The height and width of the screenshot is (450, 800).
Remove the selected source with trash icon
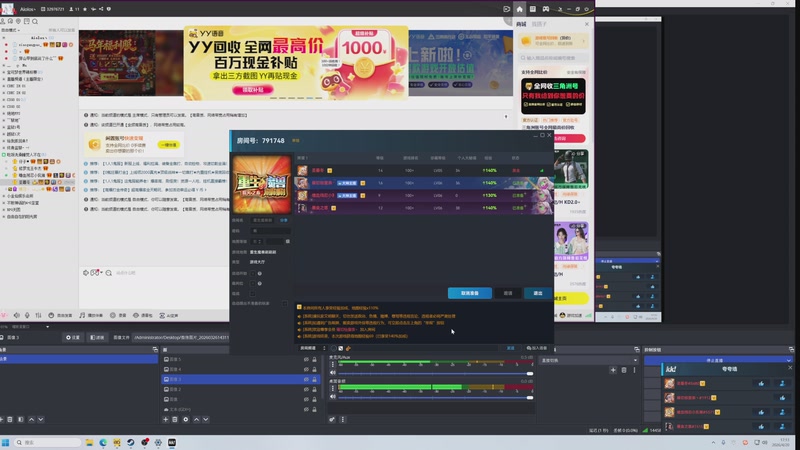coord(175,419)
